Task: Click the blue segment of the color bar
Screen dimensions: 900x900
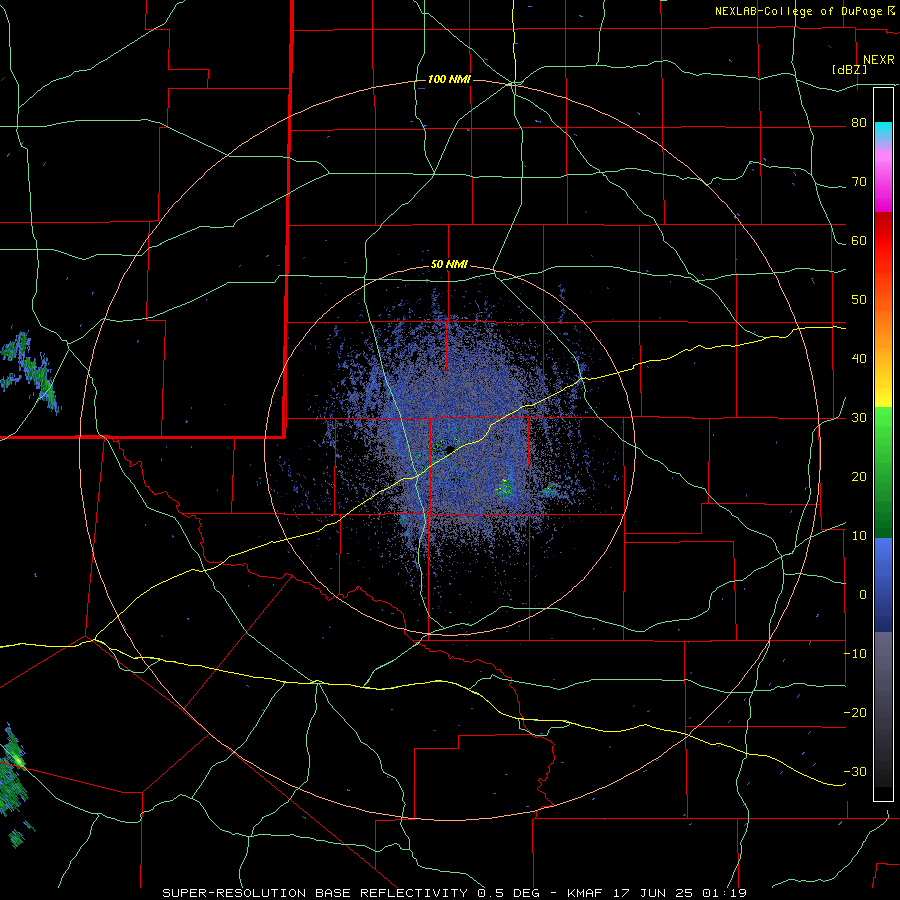Action: pyautogui.click(x=883, y=584)
